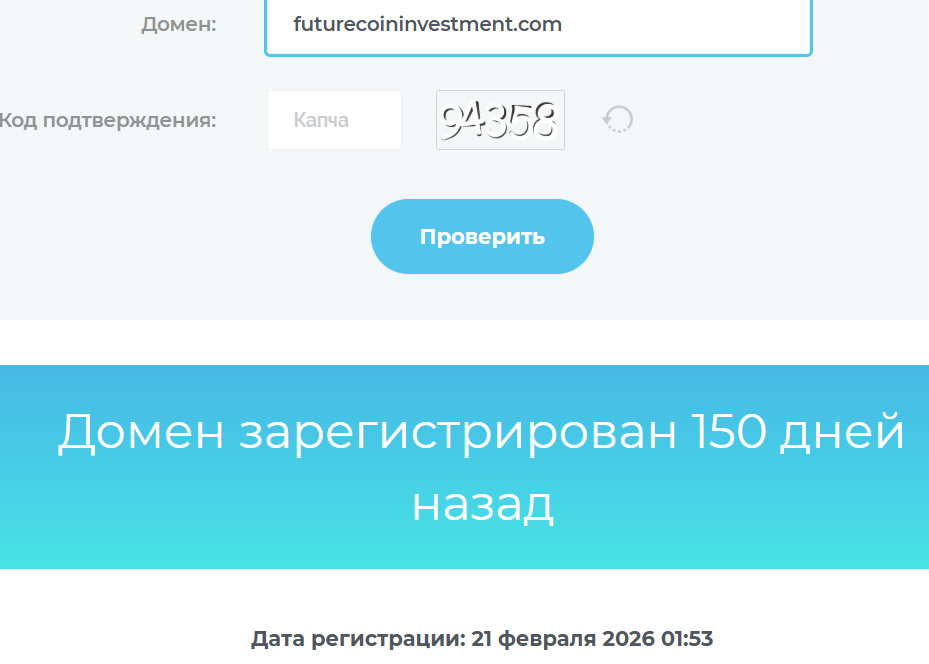This screenshot has width=929, height=664.
Task: Focus the Капча input field
Action: click(x=334, y=120)
